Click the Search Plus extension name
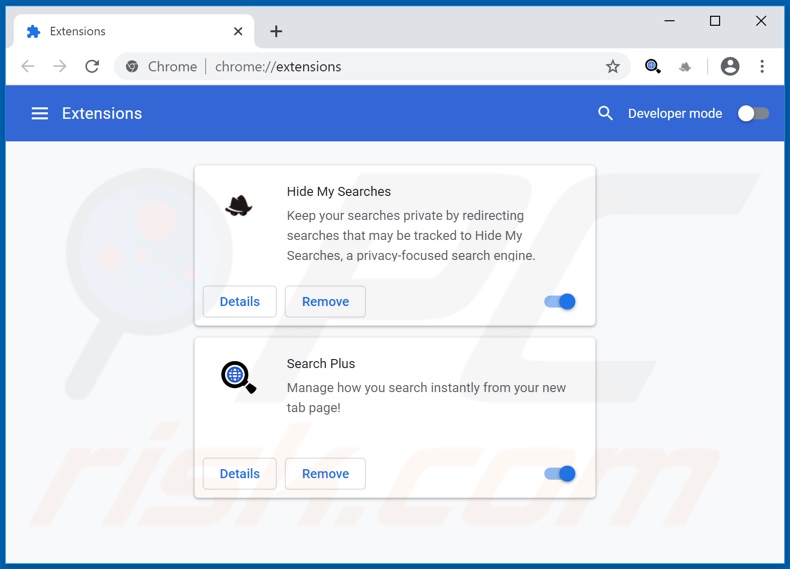This screenshot has height=569, width=790. coord(321,363)
